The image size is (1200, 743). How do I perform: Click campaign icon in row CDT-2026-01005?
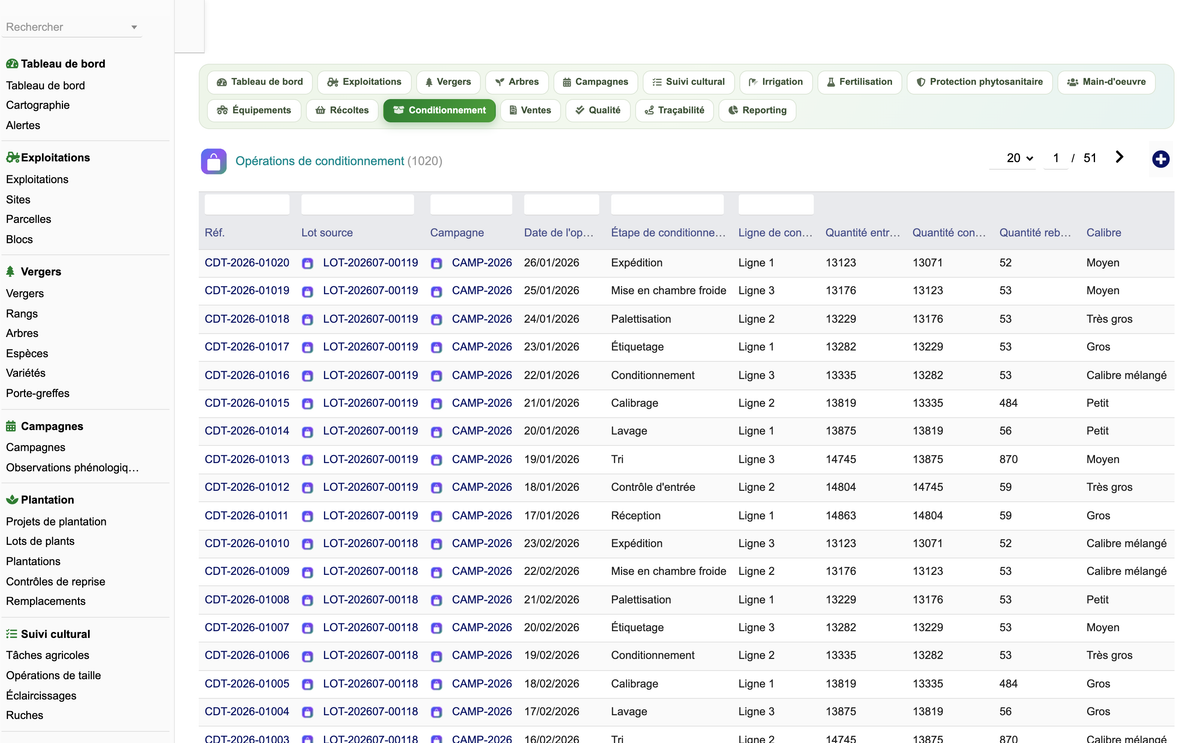(x=436, y=684)
